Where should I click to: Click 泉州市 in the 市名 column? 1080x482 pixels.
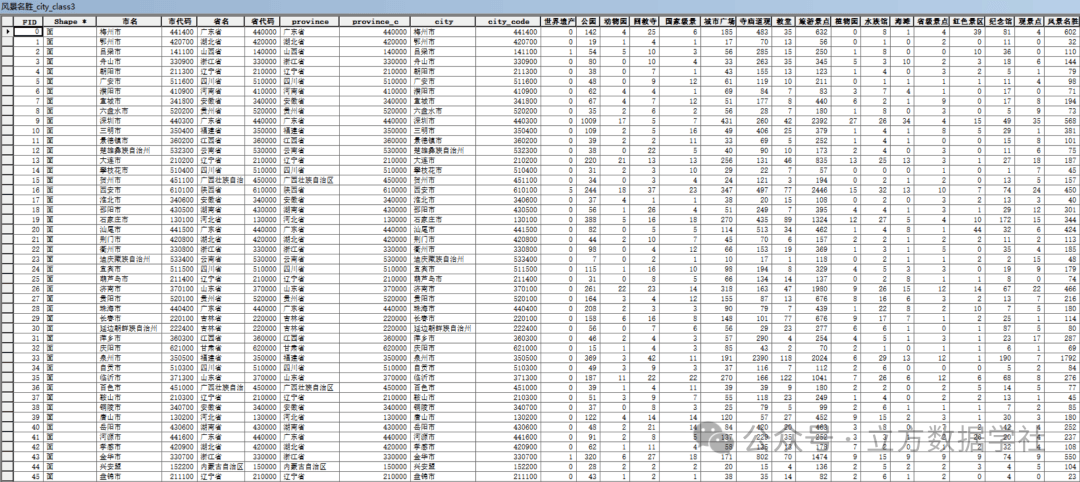pos(110,358)
